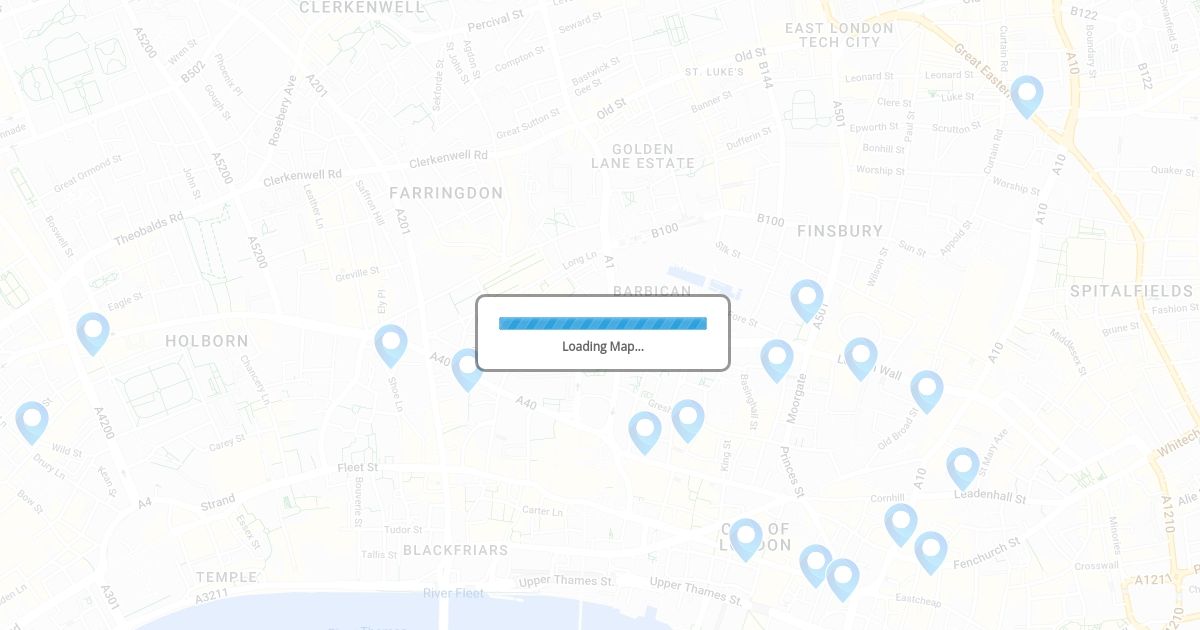Select the map pin near Eagle St in Holborn
1200x630 pixels.
[93, 333]
